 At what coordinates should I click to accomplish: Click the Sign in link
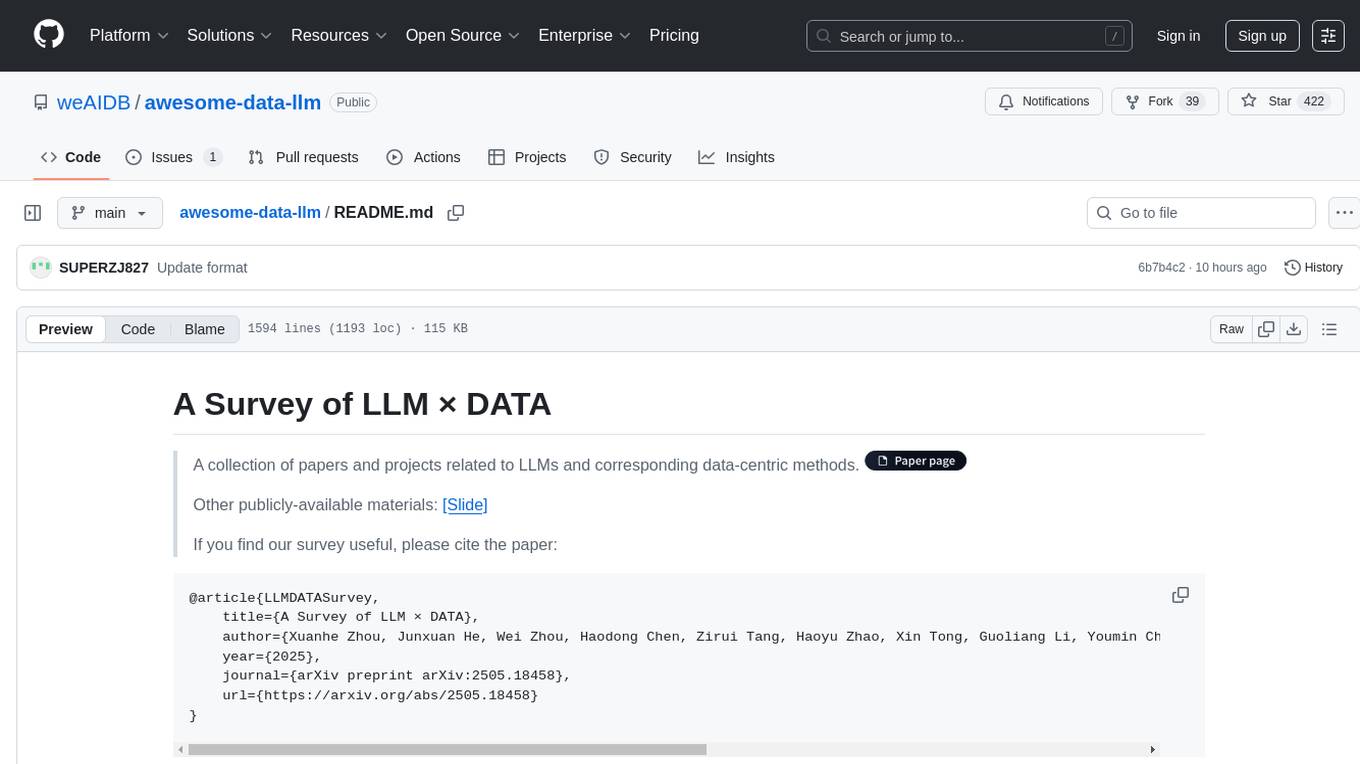[x=1178, y=36]
